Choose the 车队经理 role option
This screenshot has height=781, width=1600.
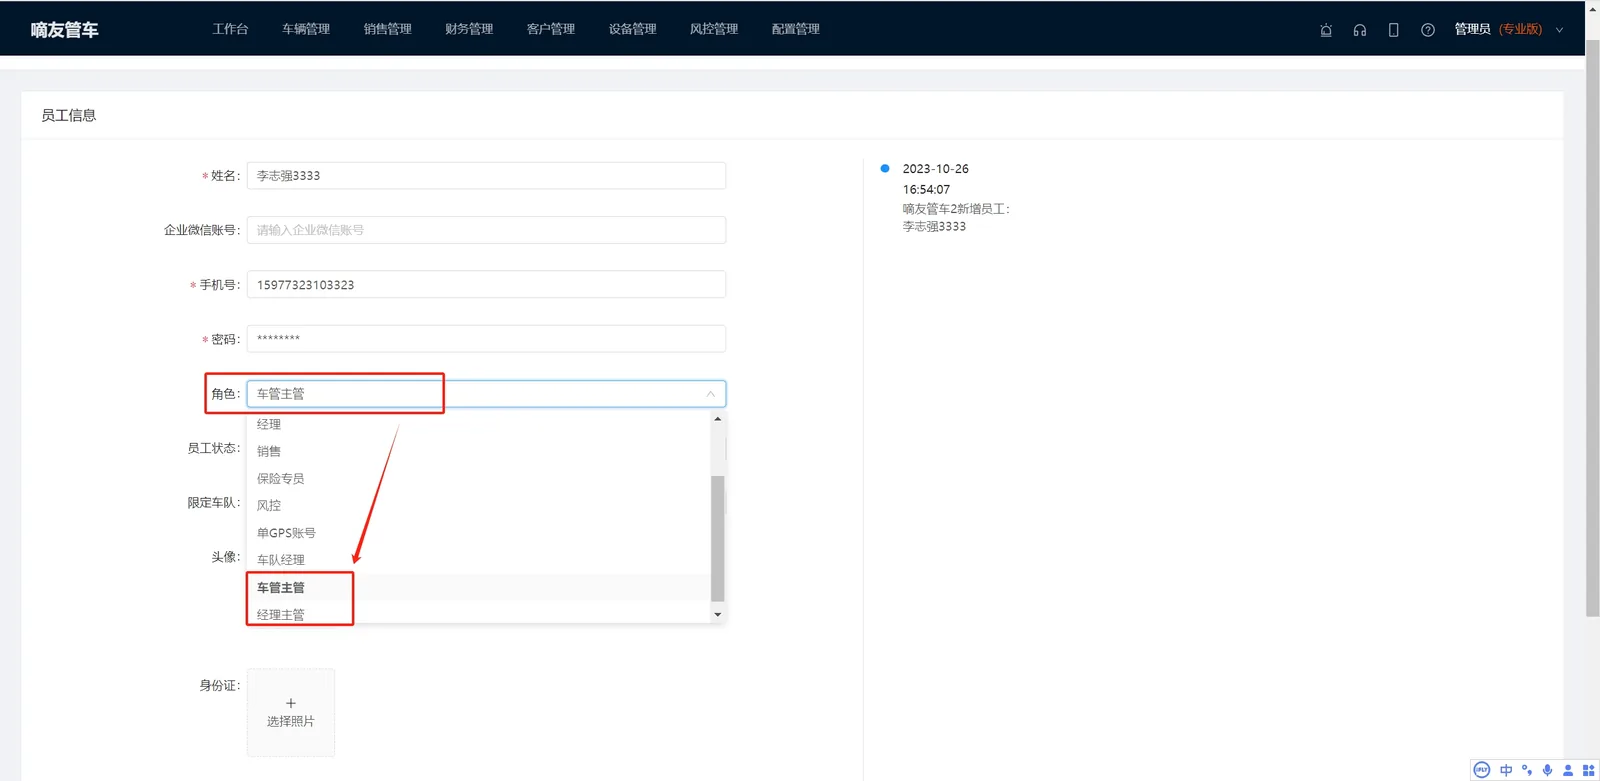tap(478, 560)
